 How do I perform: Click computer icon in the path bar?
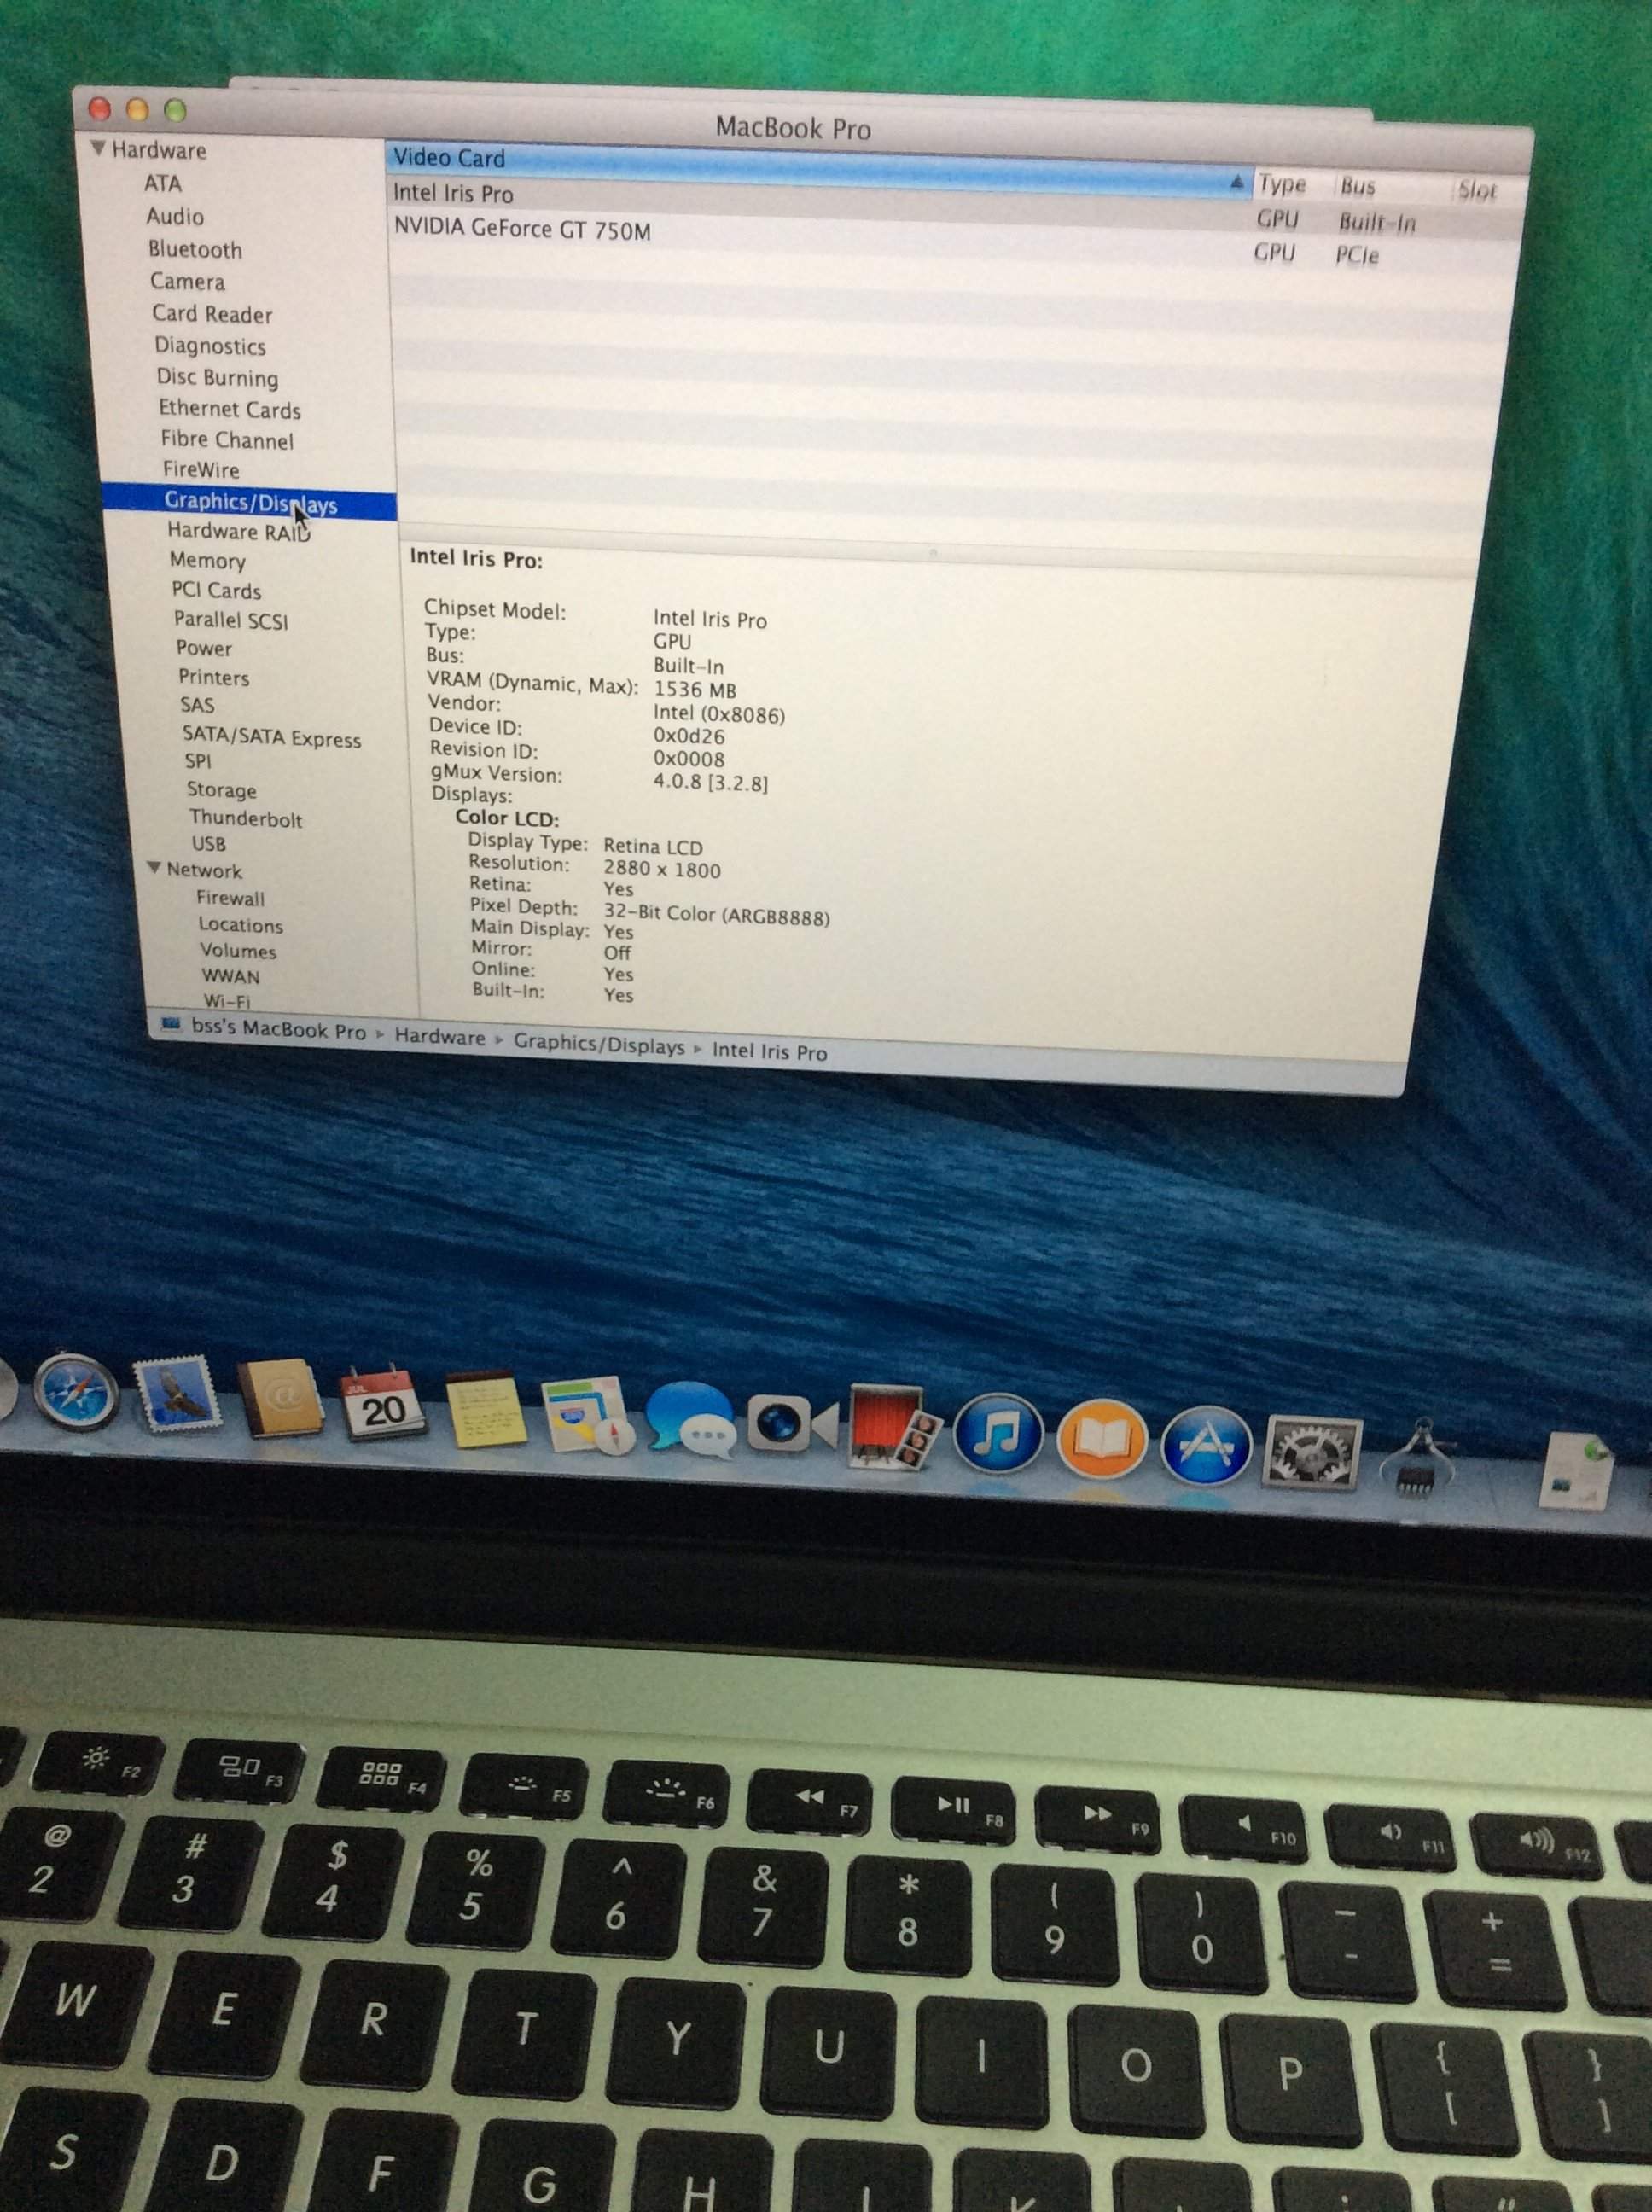pyautogui.click(x=171, y=1025)
